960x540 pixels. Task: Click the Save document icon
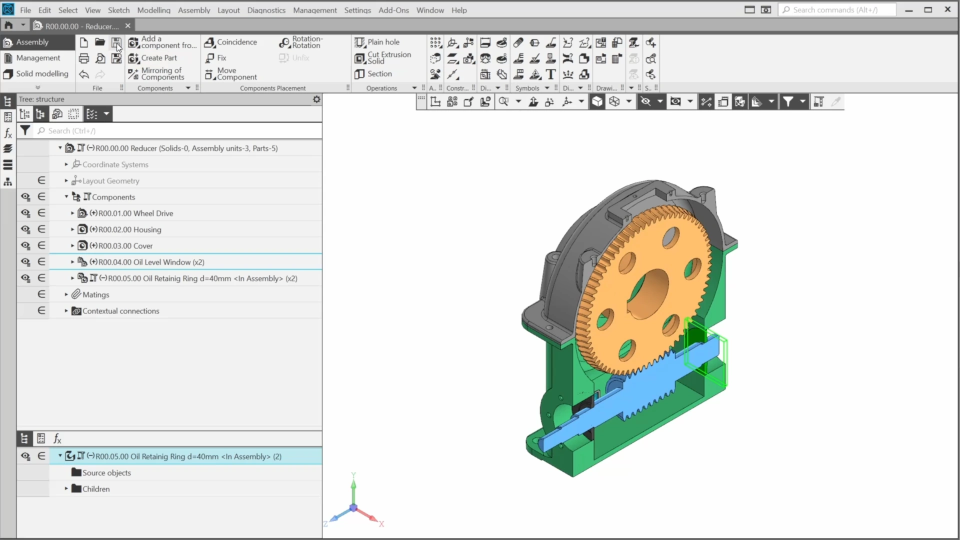click(x=116, y=43)
